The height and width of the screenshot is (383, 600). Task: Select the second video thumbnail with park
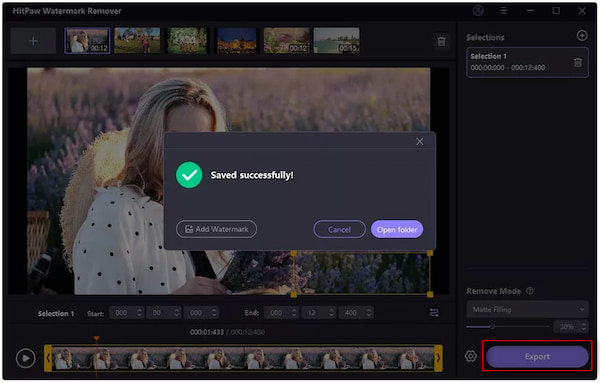point(137,41)
